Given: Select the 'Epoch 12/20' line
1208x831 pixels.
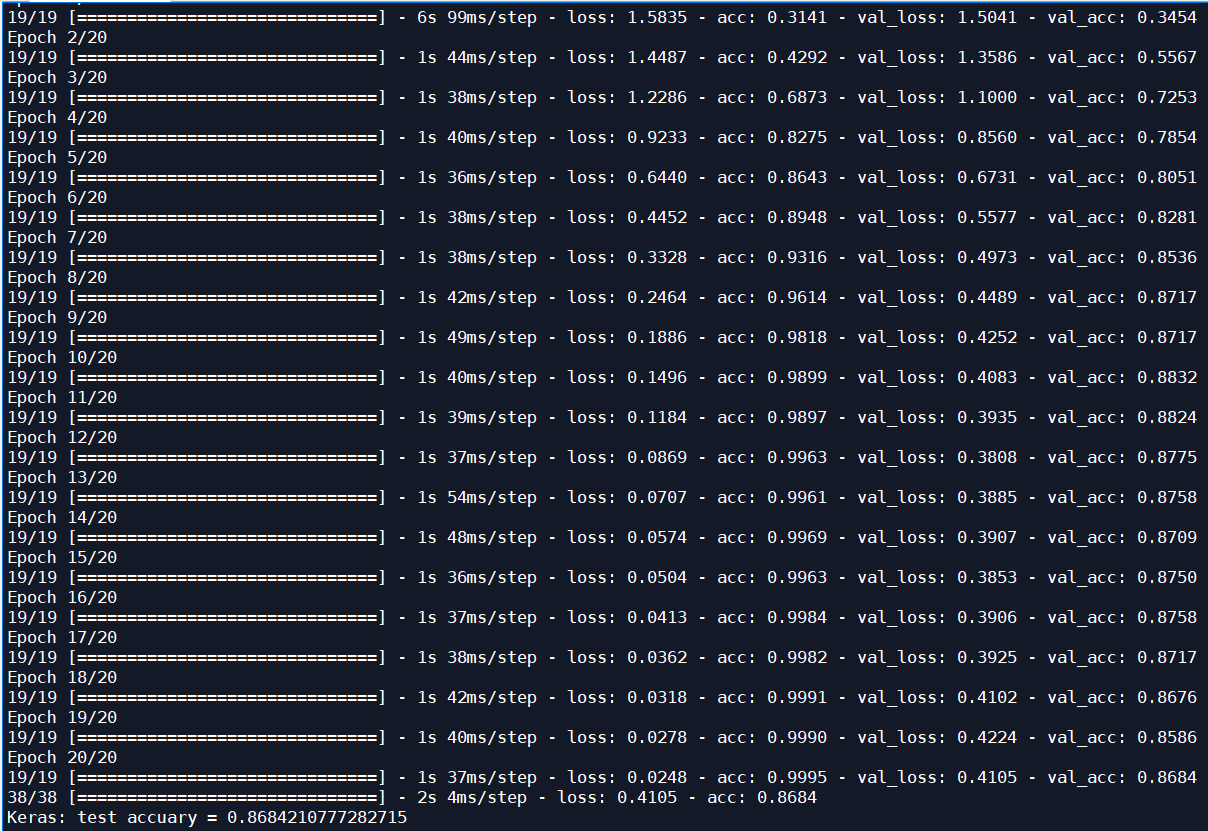Looking at the screenshot, I should click(62, 437).
